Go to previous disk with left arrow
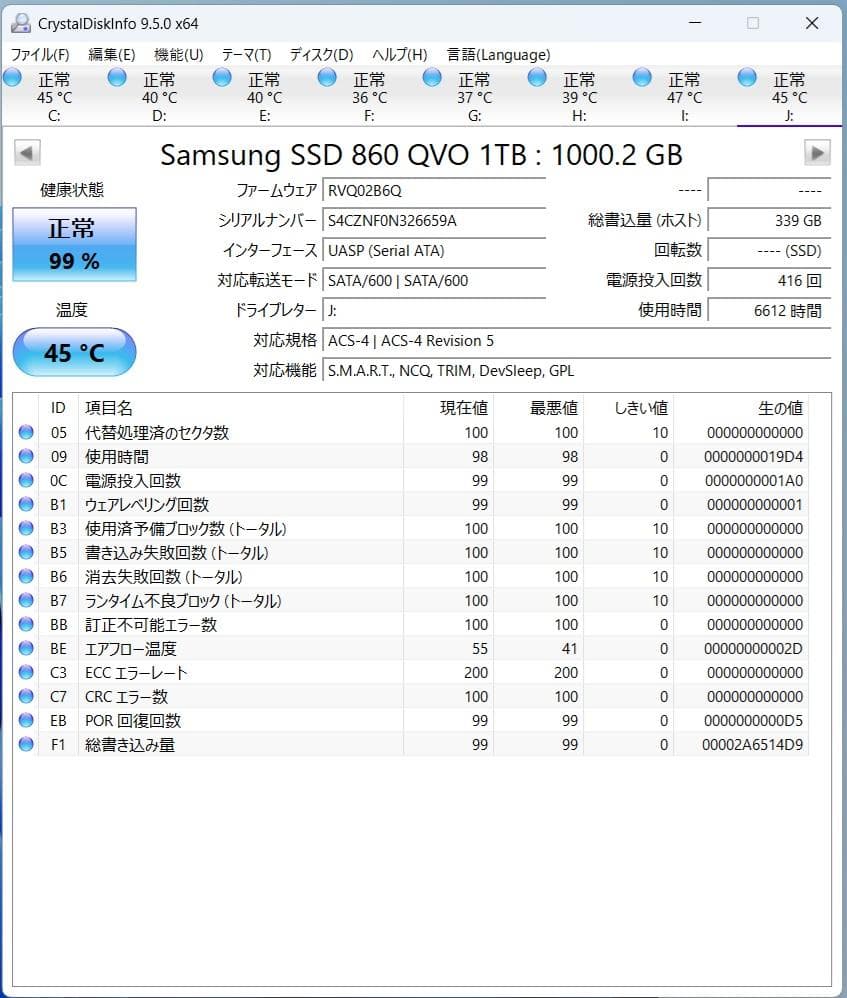The width and height of the screenshot is (847, 998). [27, 153]
